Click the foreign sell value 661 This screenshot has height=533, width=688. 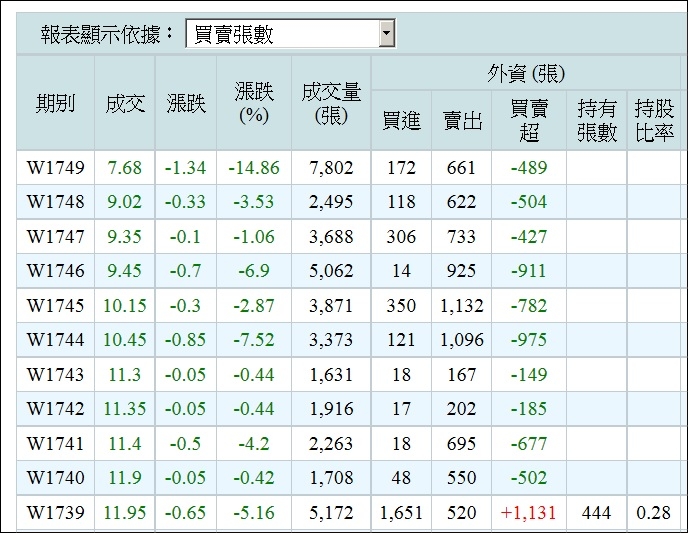click(461, 168)
